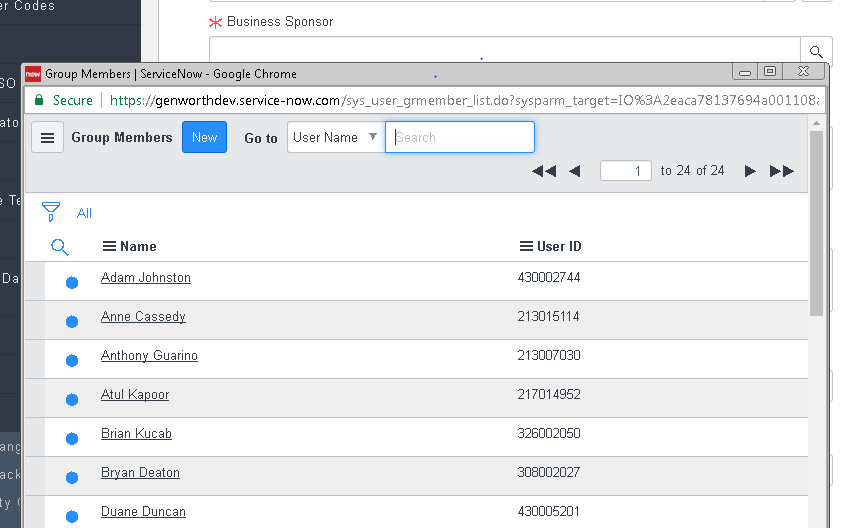Go to the previous page of results

click(575, 171)
